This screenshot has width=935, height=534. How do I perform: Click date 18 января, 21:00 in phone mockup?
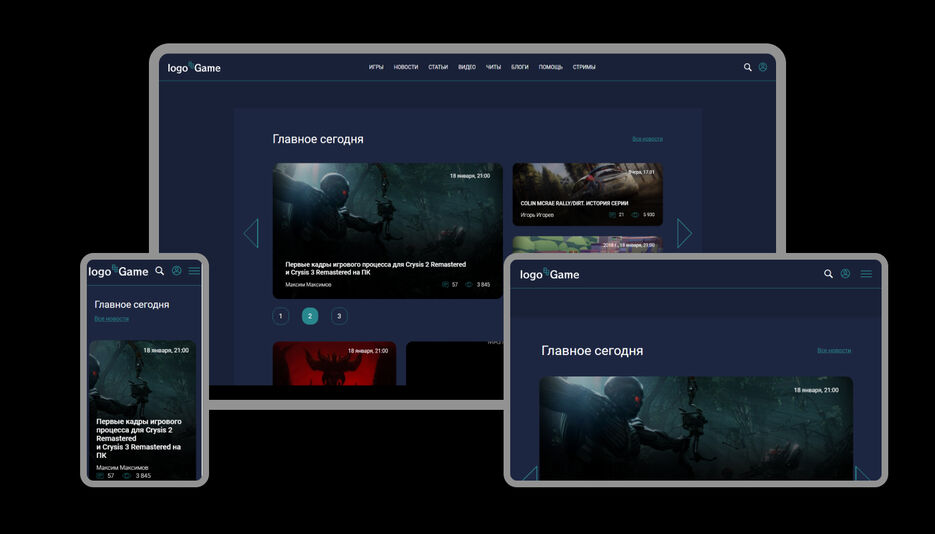click(166, 350)
